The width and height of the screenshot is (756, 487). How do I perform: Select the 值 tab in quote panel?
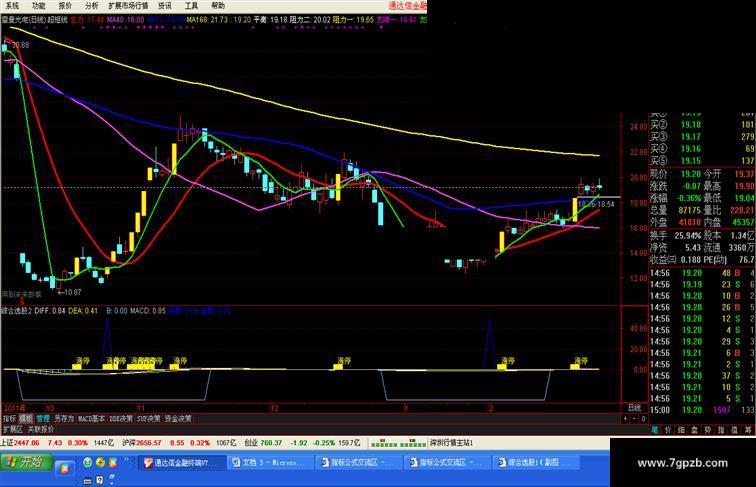pyautogui.click(x=734, y=429)
